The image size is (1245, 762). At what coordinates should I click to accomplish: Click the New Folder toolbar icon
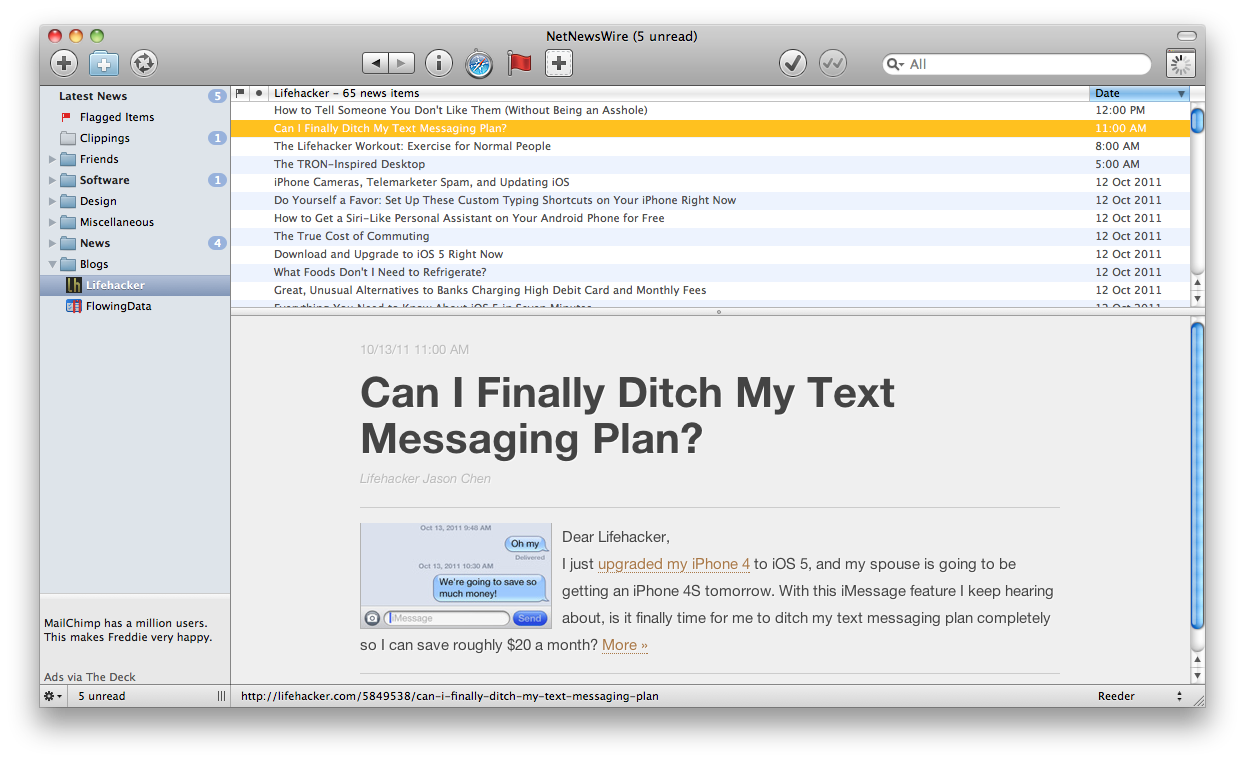tap(104, 64)
